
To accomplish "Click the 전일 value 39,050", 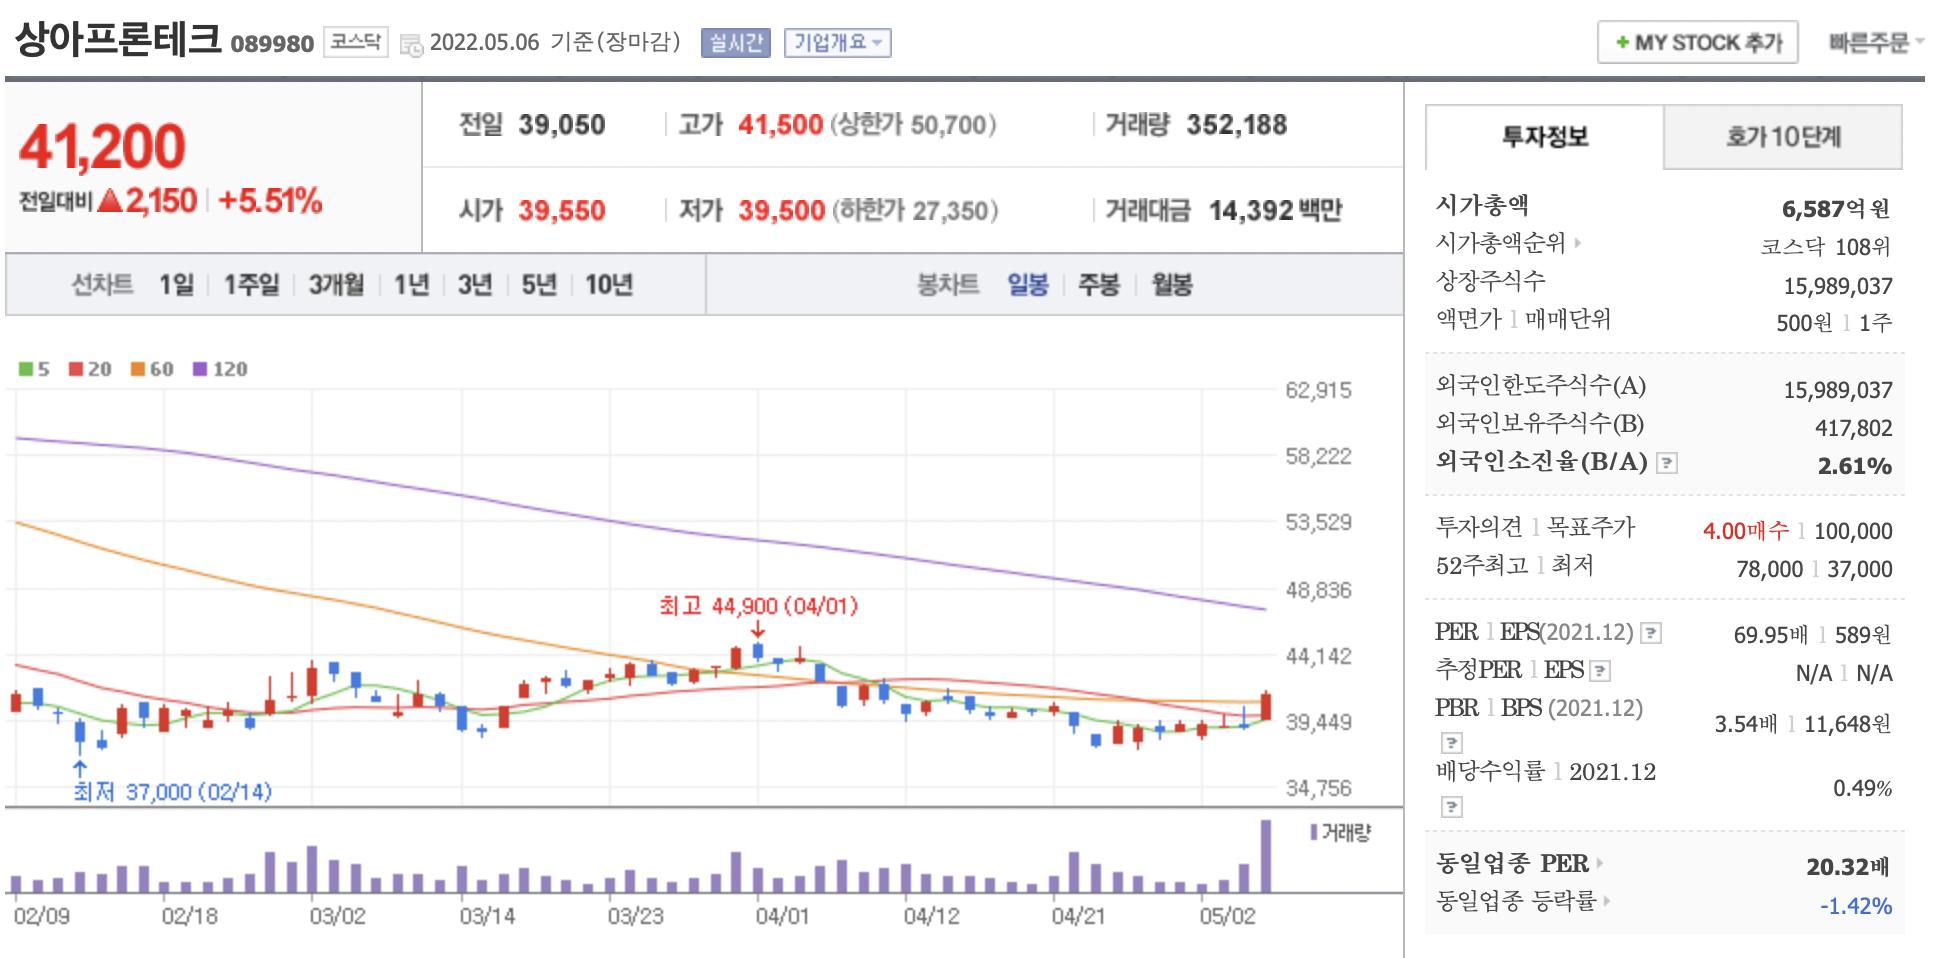I will [562, 125].
